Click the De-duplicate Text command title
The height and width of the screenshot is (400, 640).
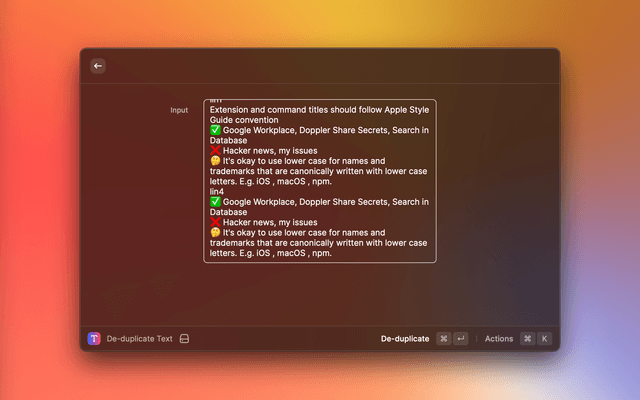pyautogui.click(x=139, y=339)
